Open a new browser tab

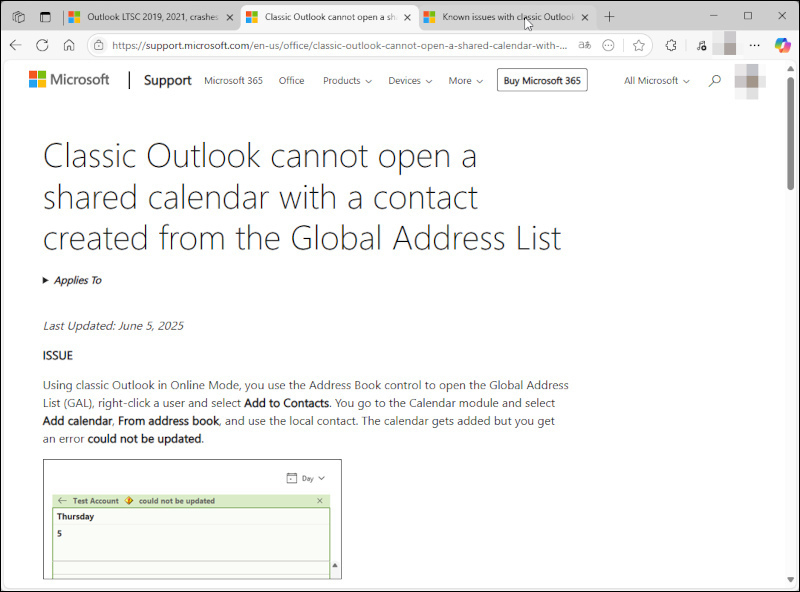pyautogui.click(x=609, y=17)
